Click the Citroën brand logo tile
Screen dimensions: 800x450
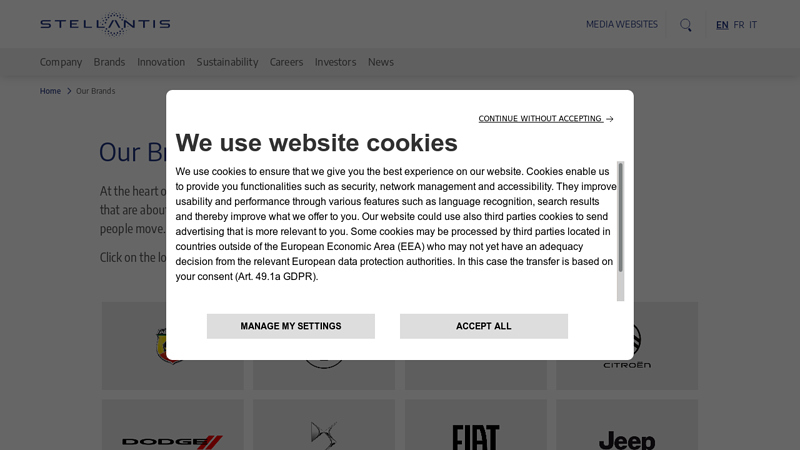click(627, 346)
